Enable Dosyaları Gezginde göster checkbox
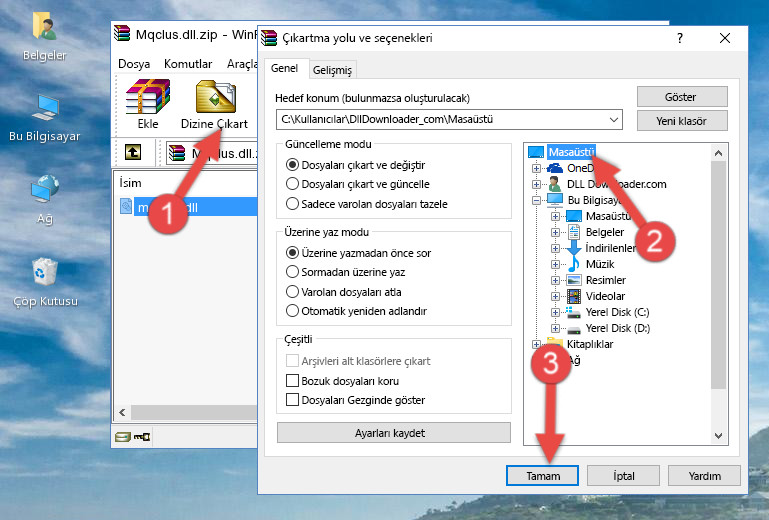Image resolution: width=769 pixels, height=520 pixels. tap(292, 400)
